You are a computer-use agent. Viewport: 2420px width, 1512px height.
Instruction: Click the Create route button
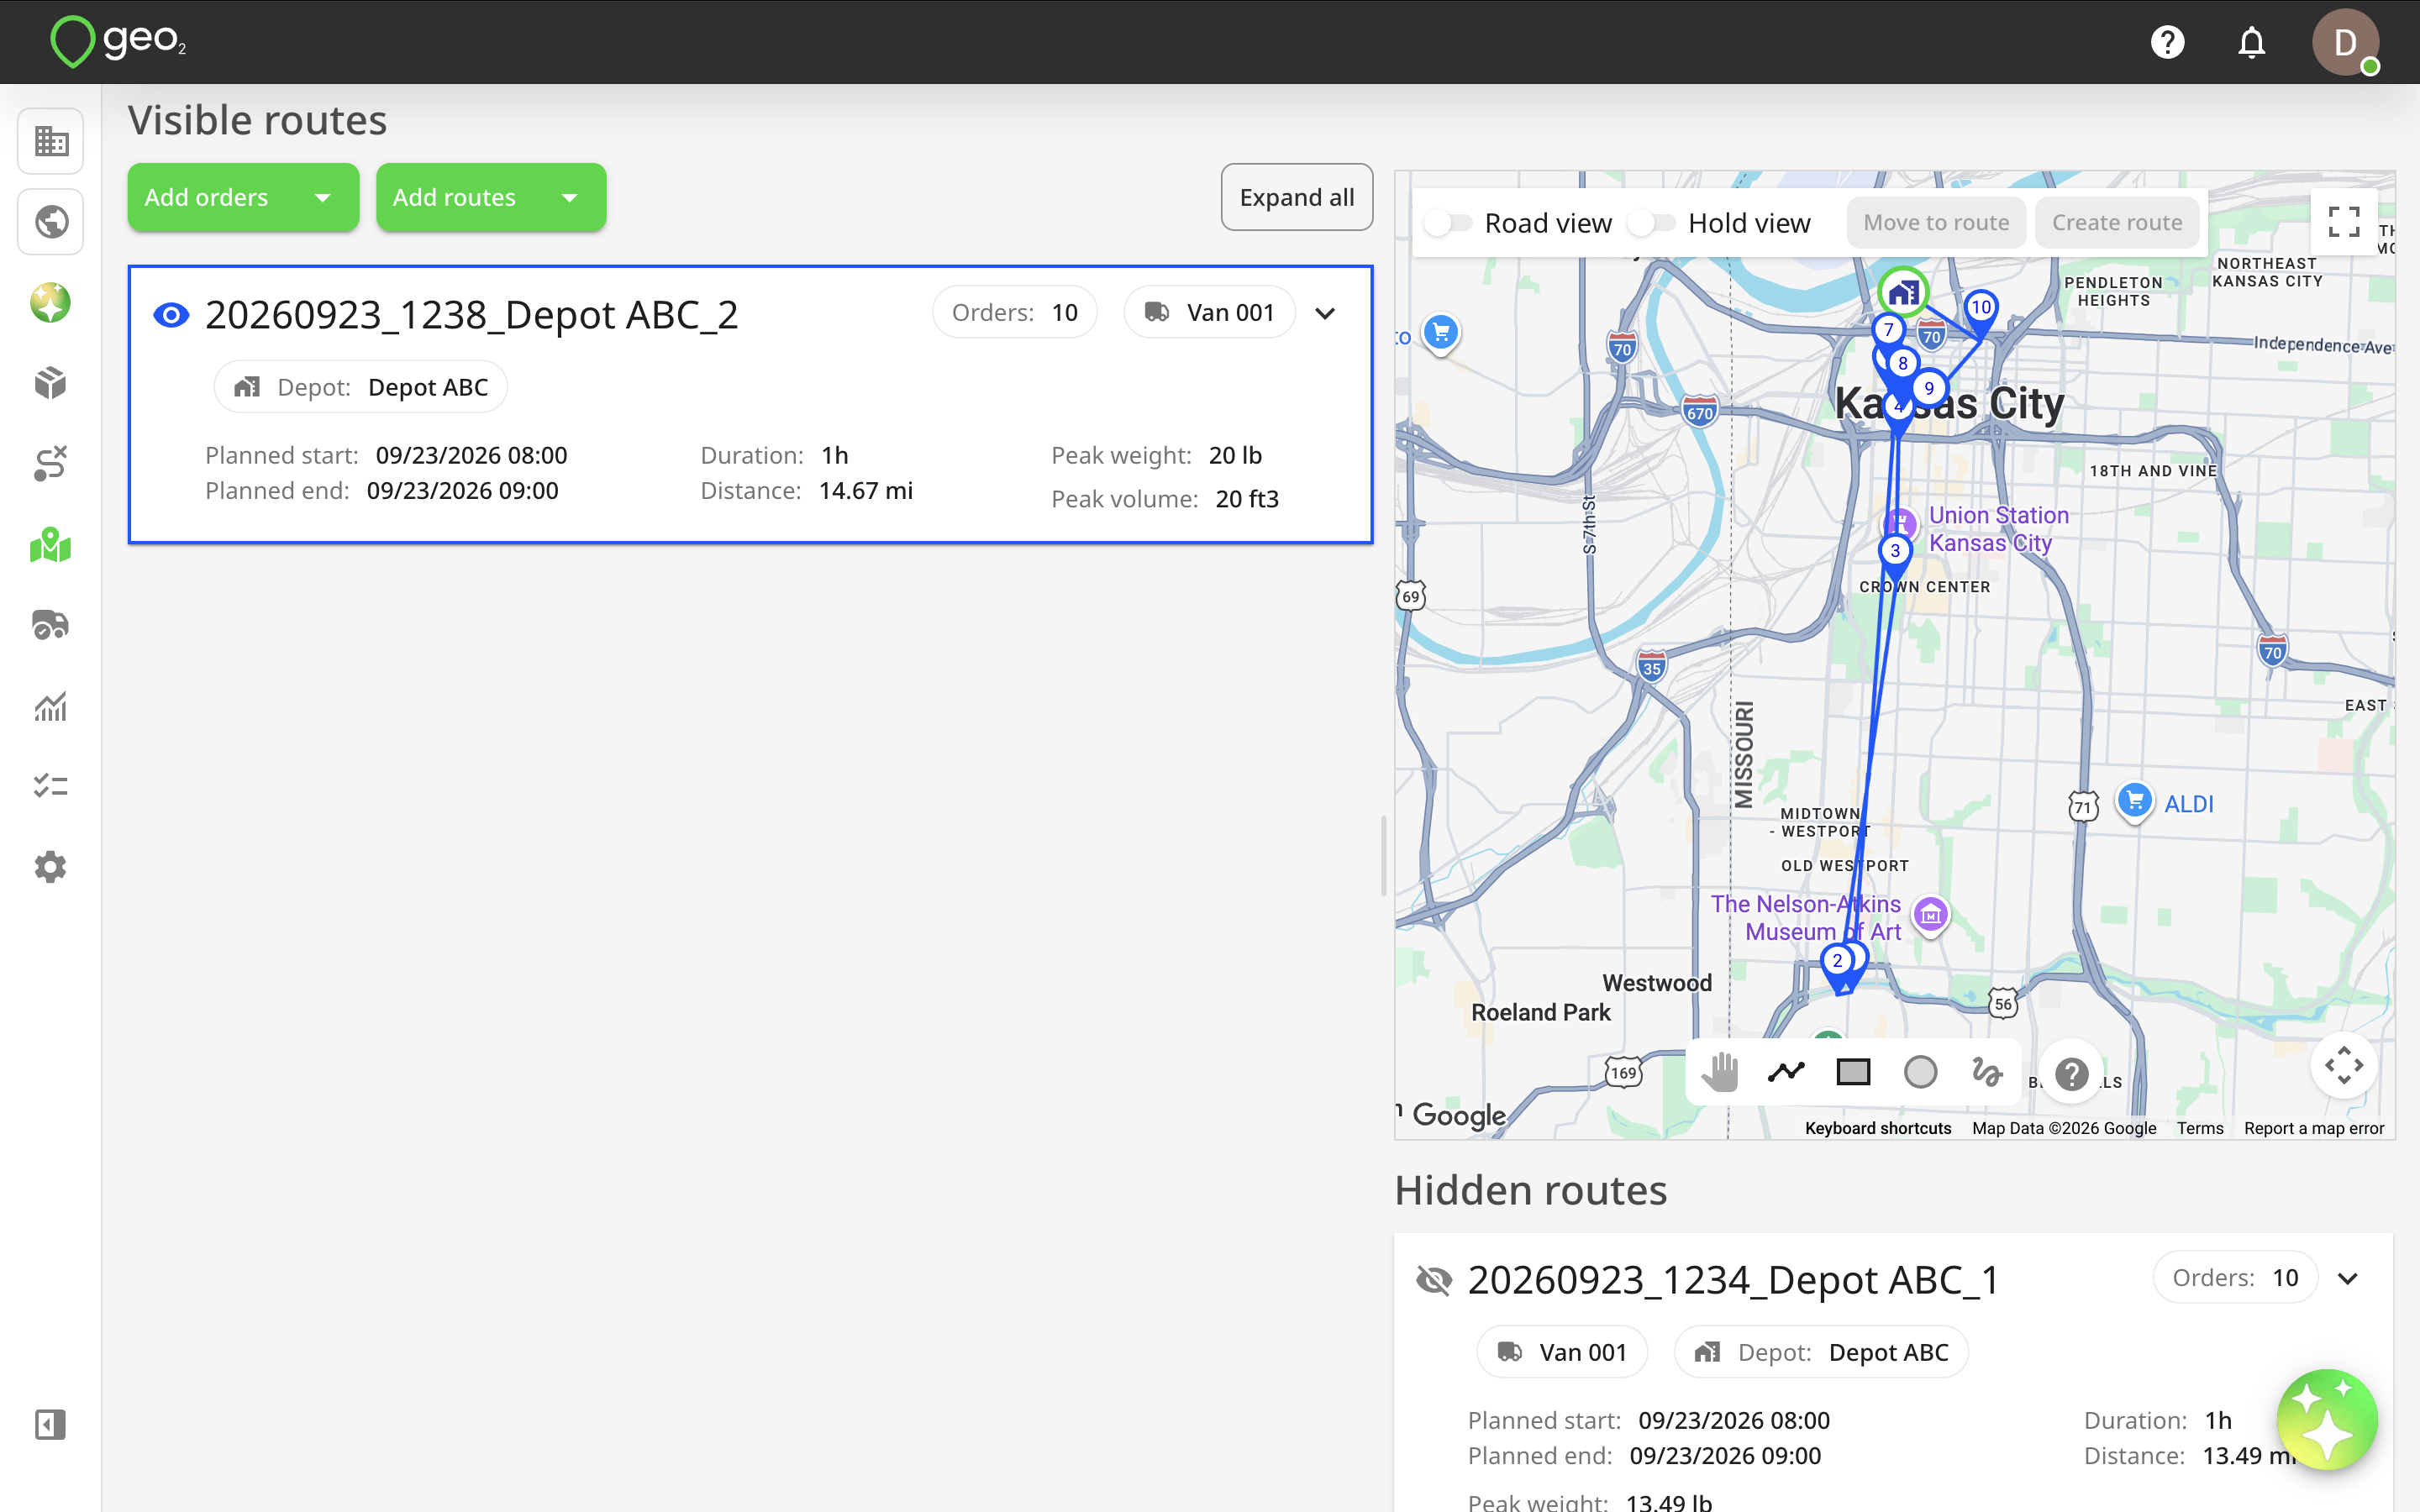[2117, 223]
